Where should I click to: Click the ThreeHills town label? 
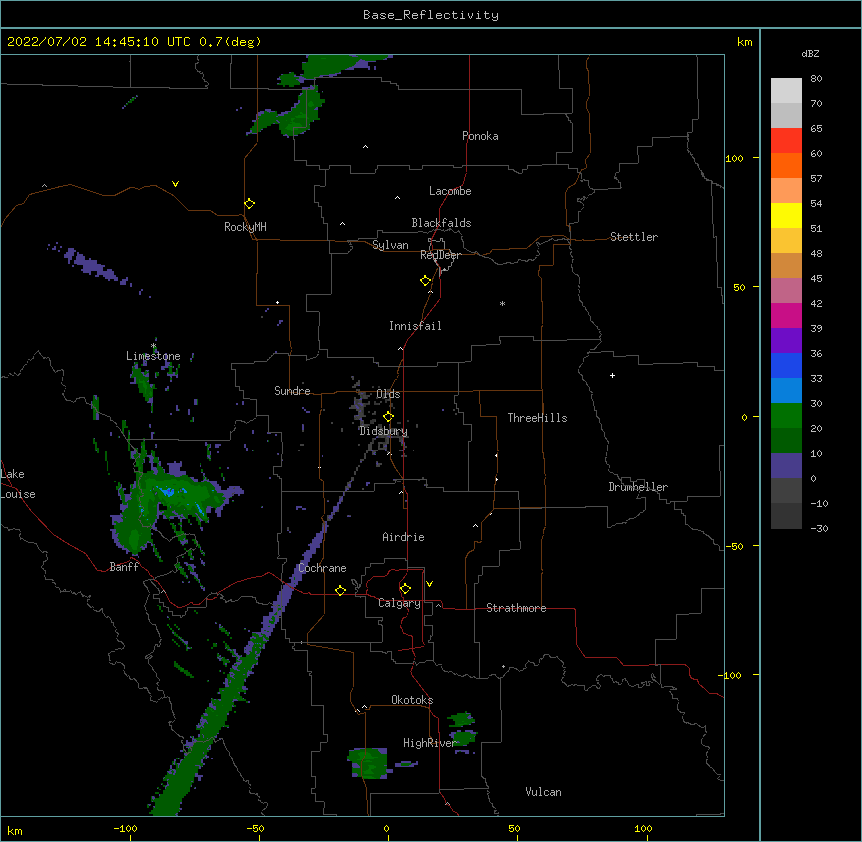[537, 418]
